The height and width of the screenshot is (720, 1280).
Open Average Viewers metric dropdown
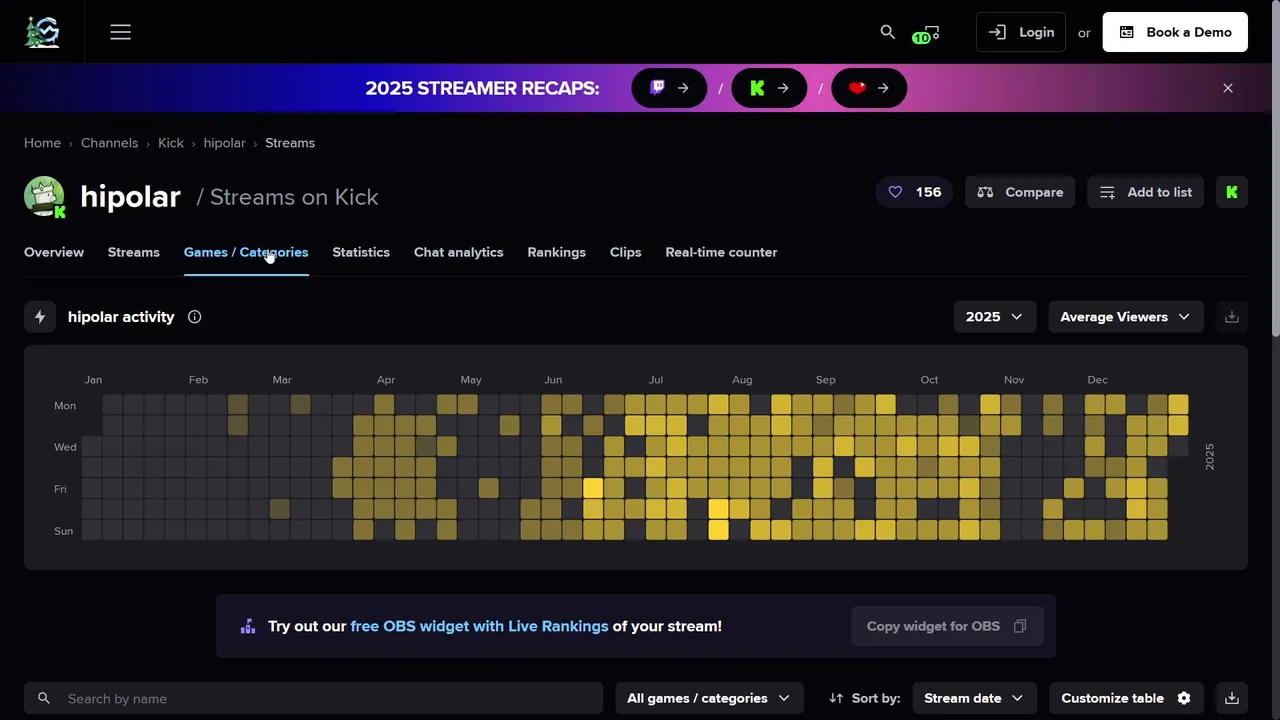[x=1125, y=317]
